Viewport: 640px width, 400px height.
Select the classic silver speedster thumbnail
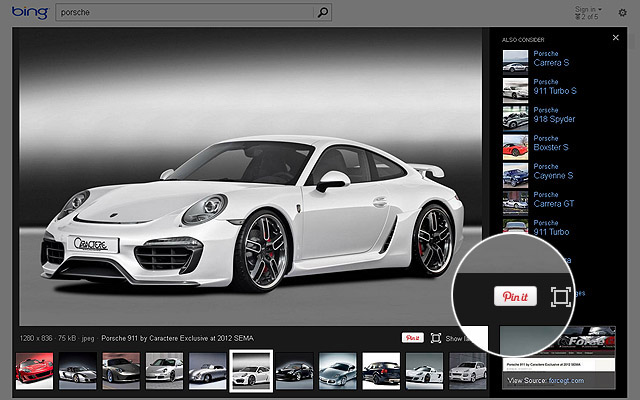click(208, 371)
